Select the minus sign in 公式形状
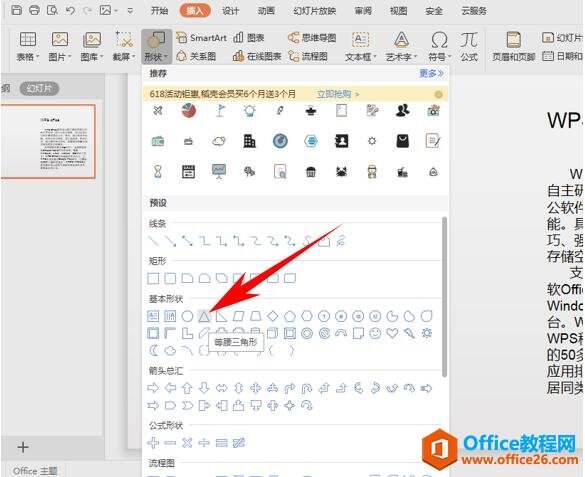585x477 pixels. click(170, 443)
